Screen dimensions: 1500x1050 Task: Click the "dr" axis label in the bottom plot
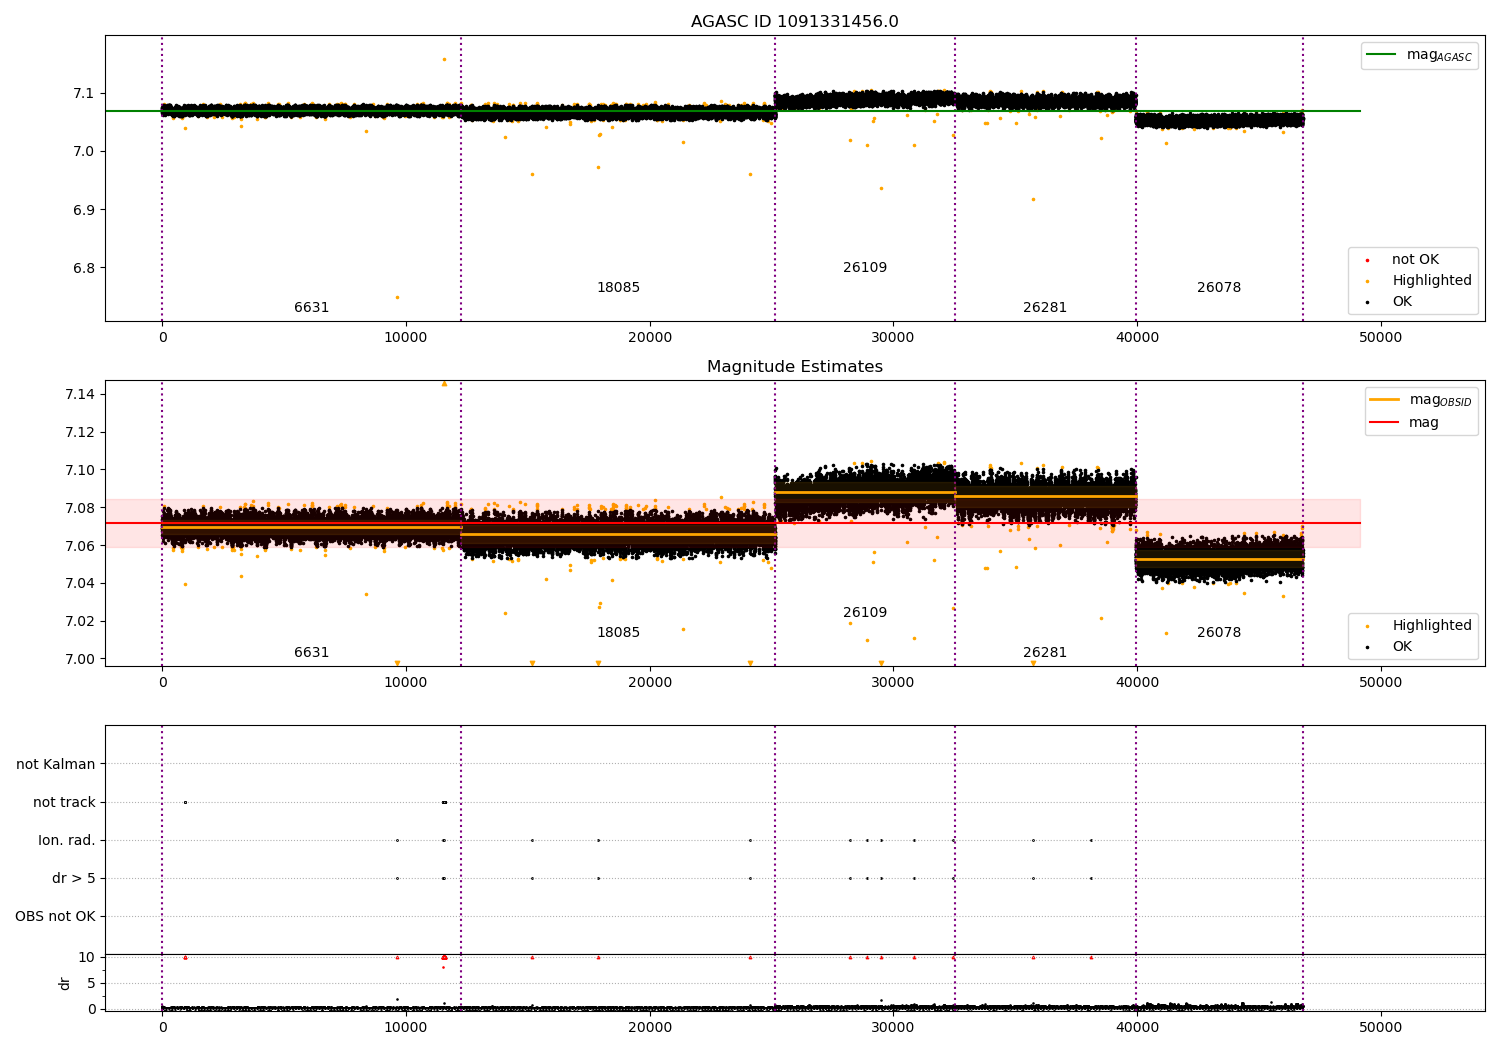[x=65, y=983]
